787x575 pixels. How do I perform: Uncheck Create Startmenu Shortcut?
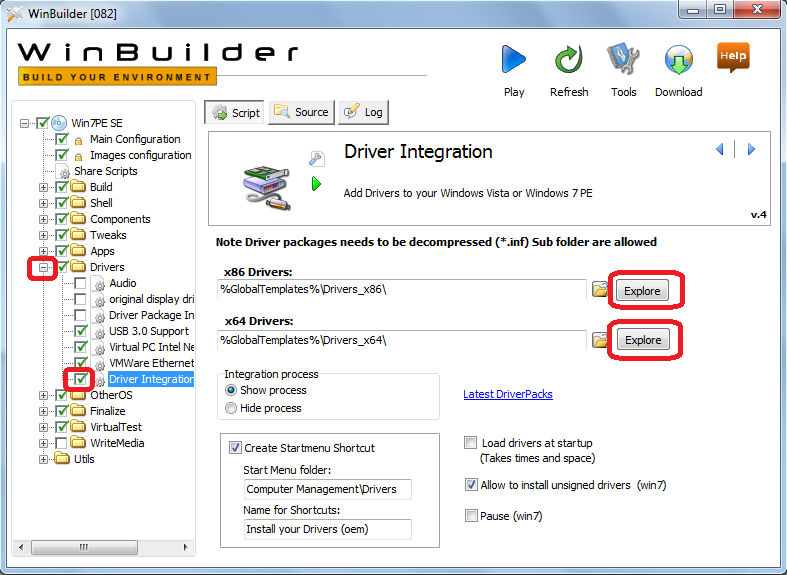pos(235,448)
